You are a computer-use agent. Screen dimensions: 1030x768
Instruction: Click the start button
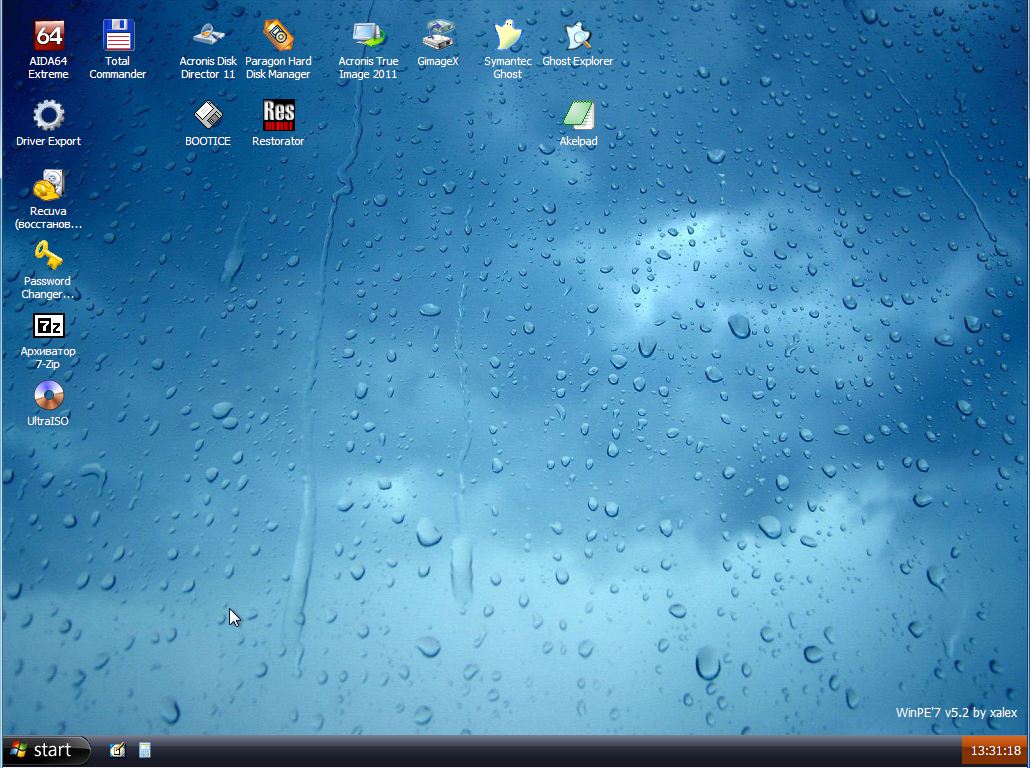(46, 750)
